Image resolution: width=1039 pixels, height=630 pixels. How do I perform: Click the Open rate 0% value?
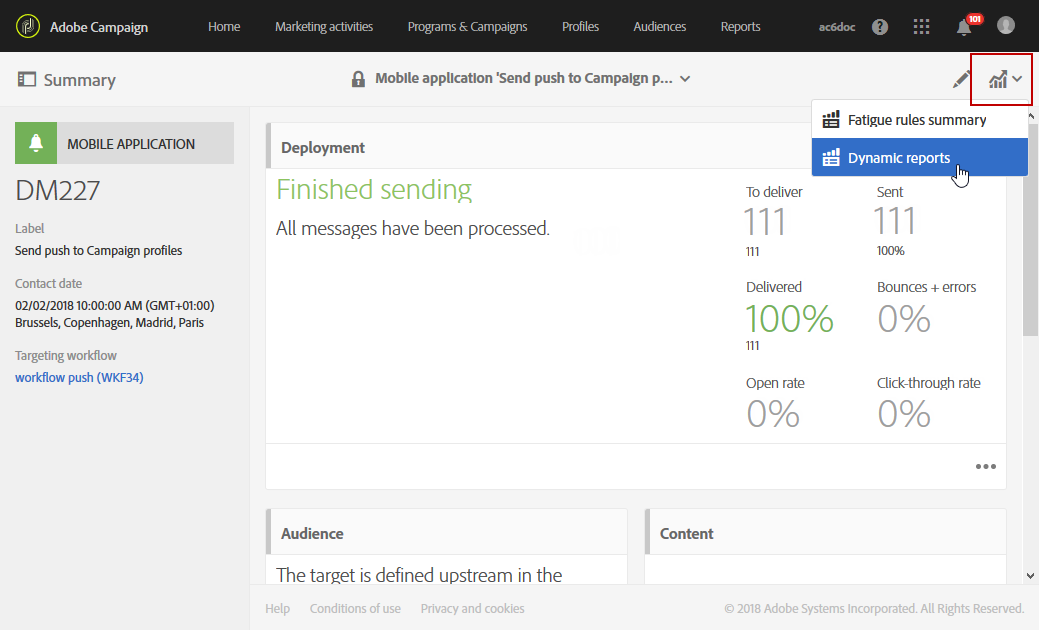pyautogui.click(x=773, y=414)
